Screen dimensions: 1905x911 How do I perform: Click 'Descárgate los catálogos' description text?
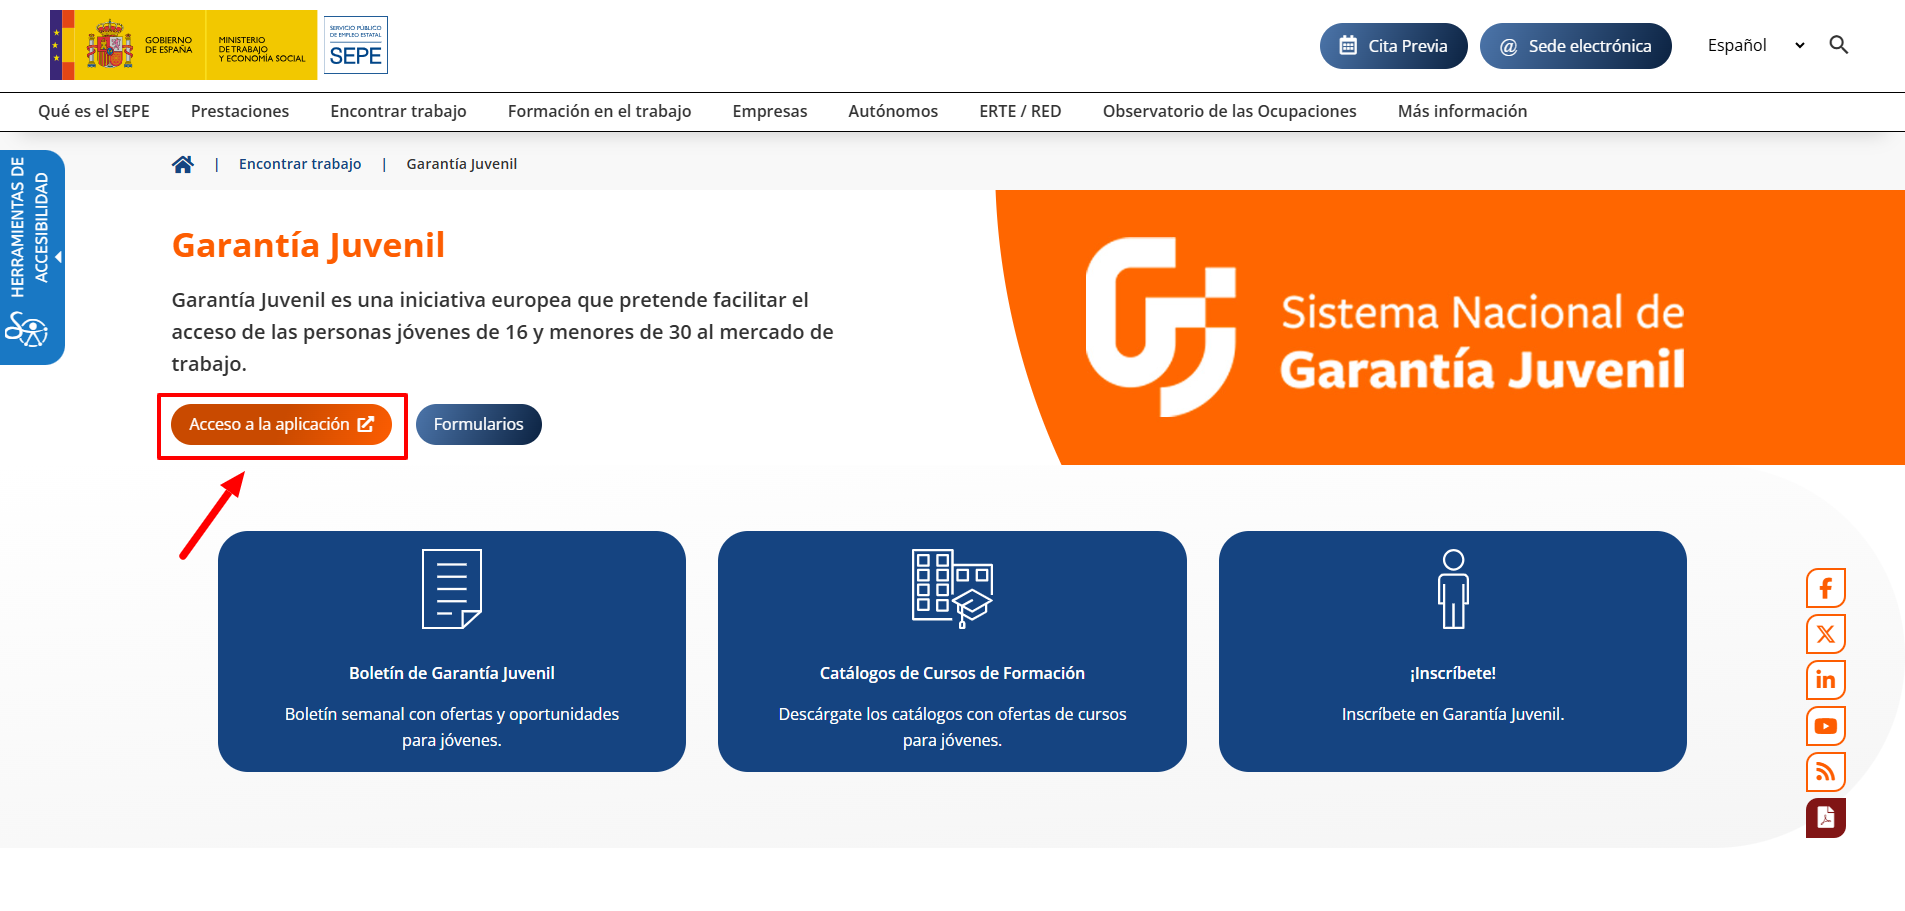point(952,727)
